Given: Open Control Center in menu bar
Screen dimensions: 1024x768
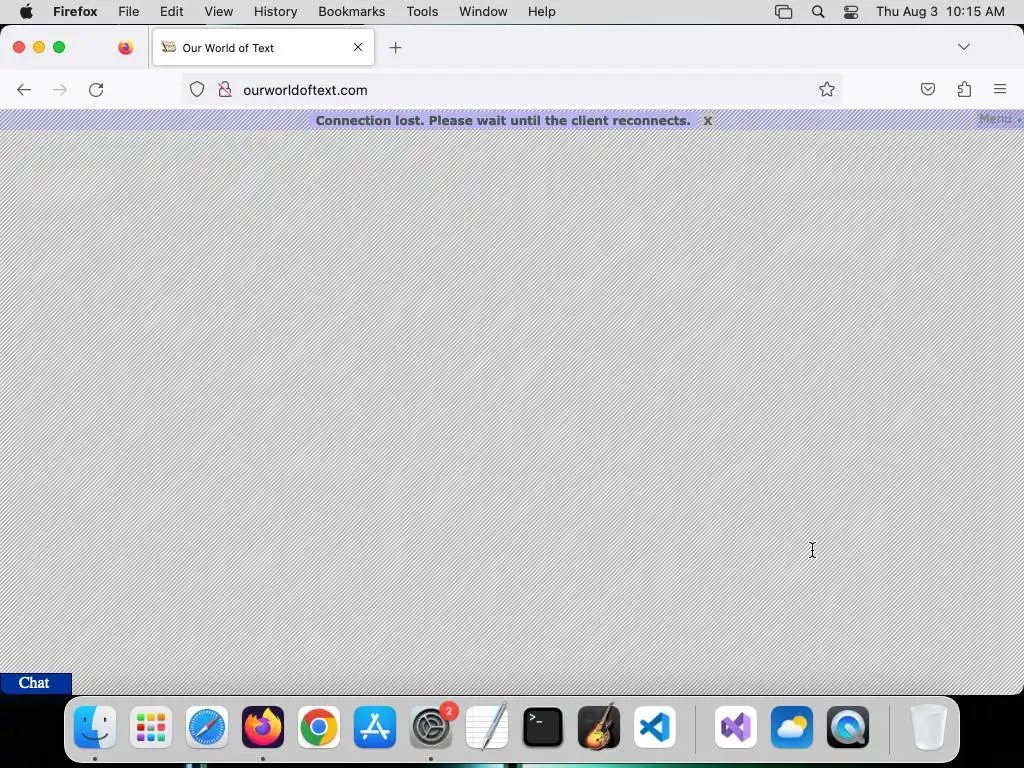Looking at the screenshot, I should pyautogui.click(x=850, y=12).
